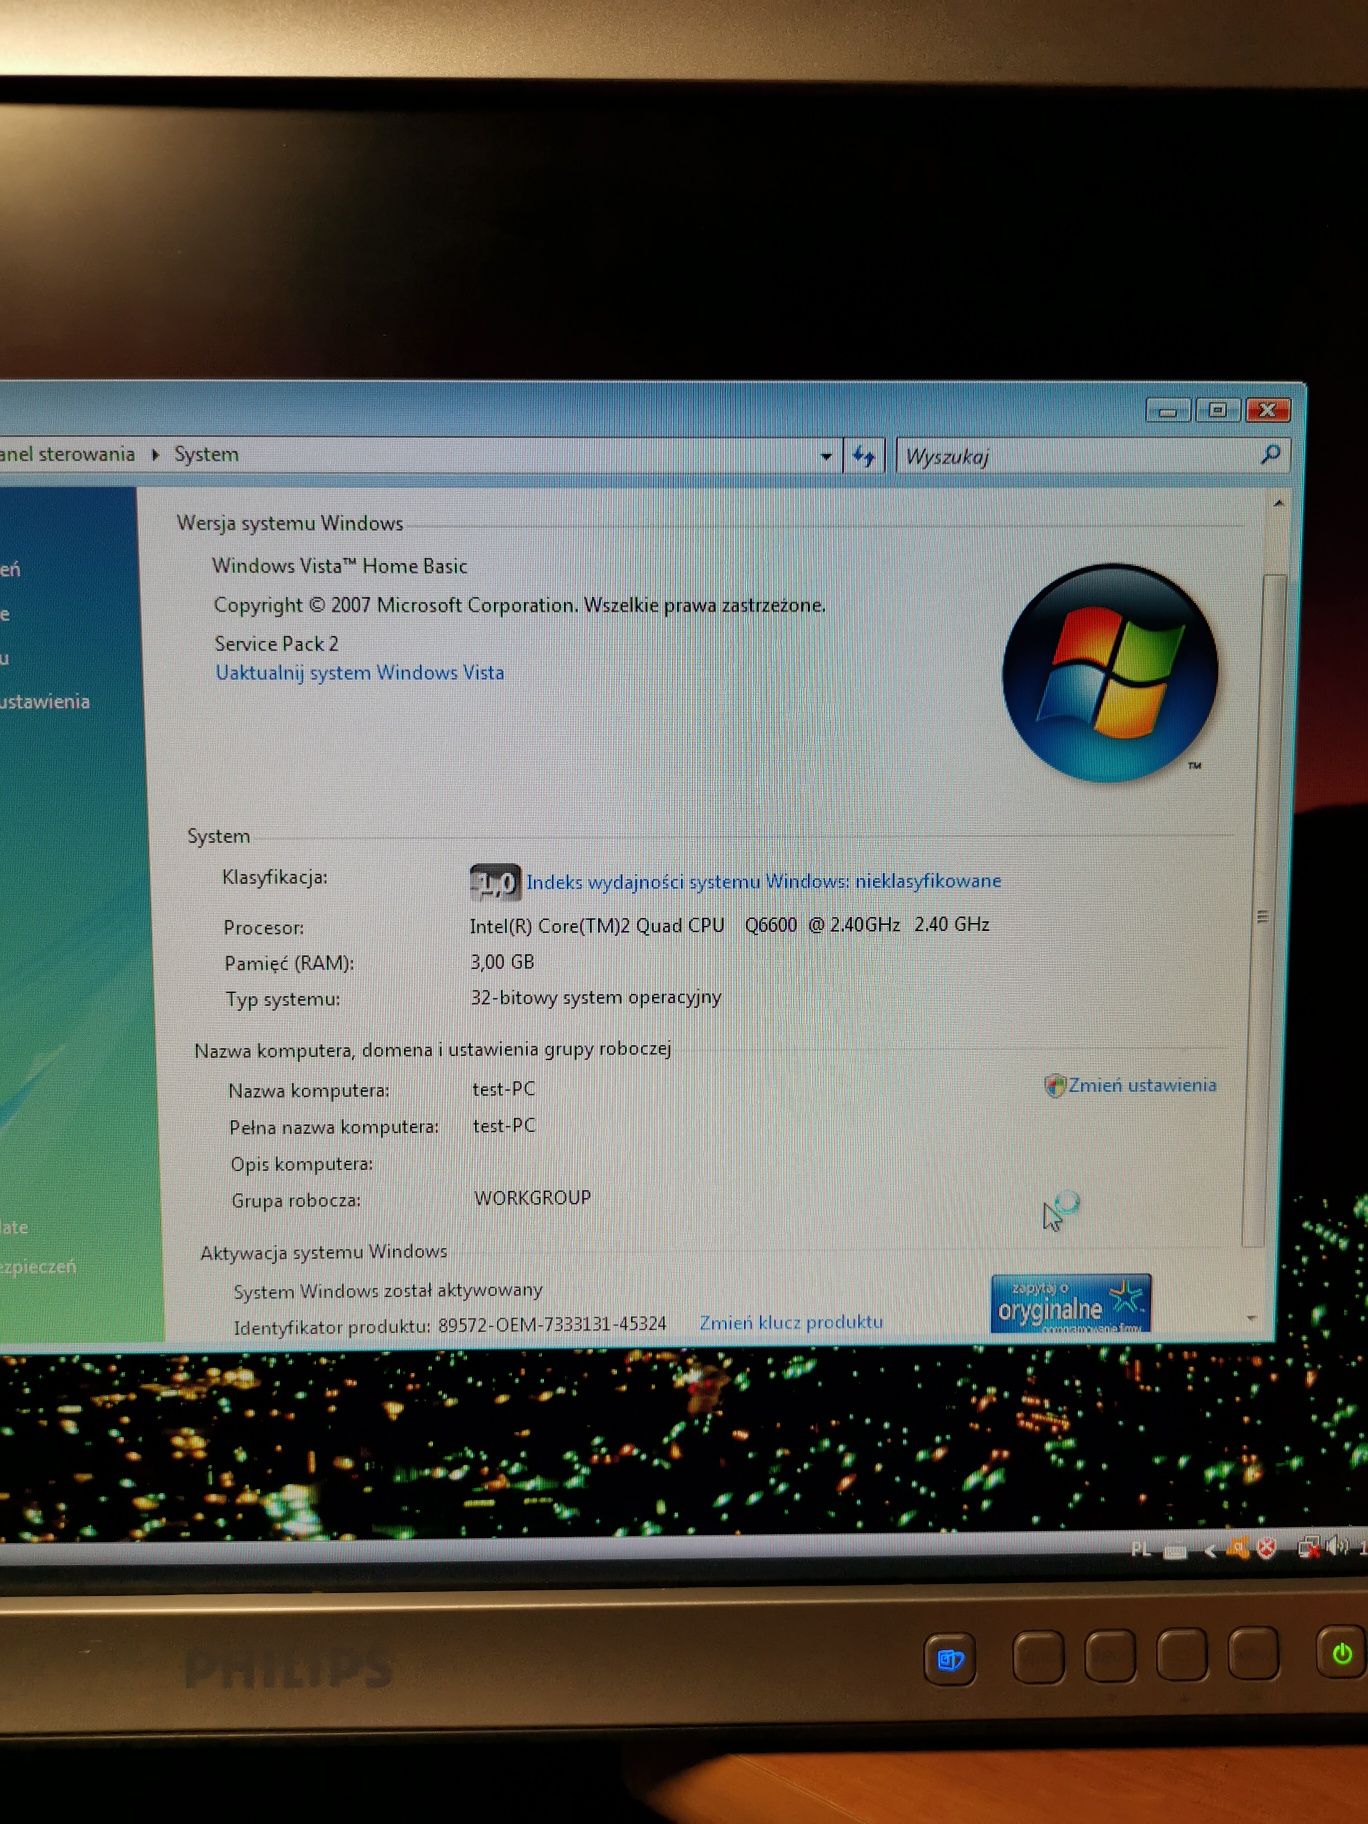Click processor text Intel(R) Core(TM)2 Quad CPU

click(597, 926)
